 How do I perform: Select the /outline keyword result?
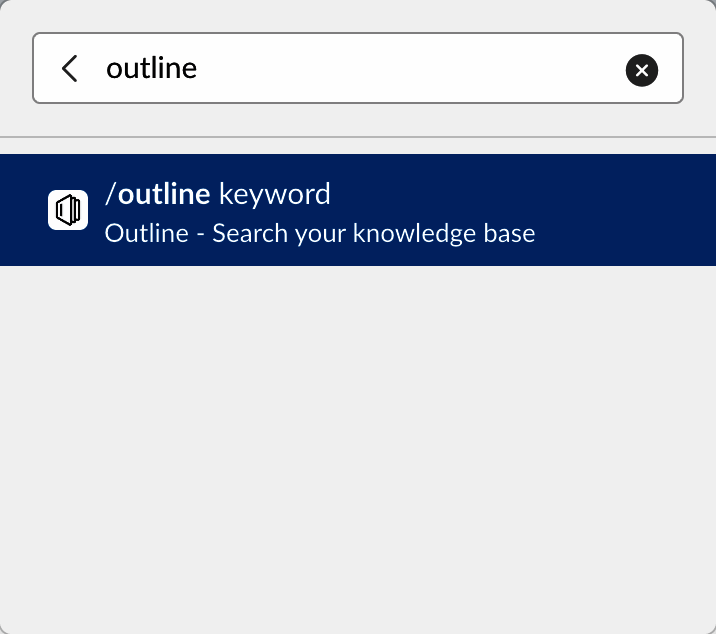358,210
